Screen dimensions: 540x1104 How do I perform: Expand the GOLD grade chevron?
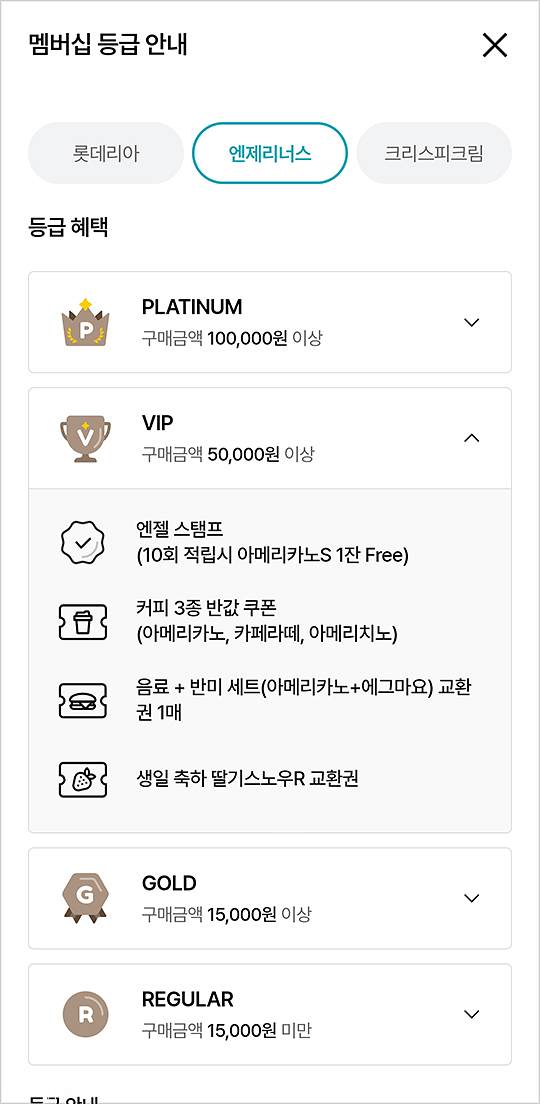coord(472,898)
